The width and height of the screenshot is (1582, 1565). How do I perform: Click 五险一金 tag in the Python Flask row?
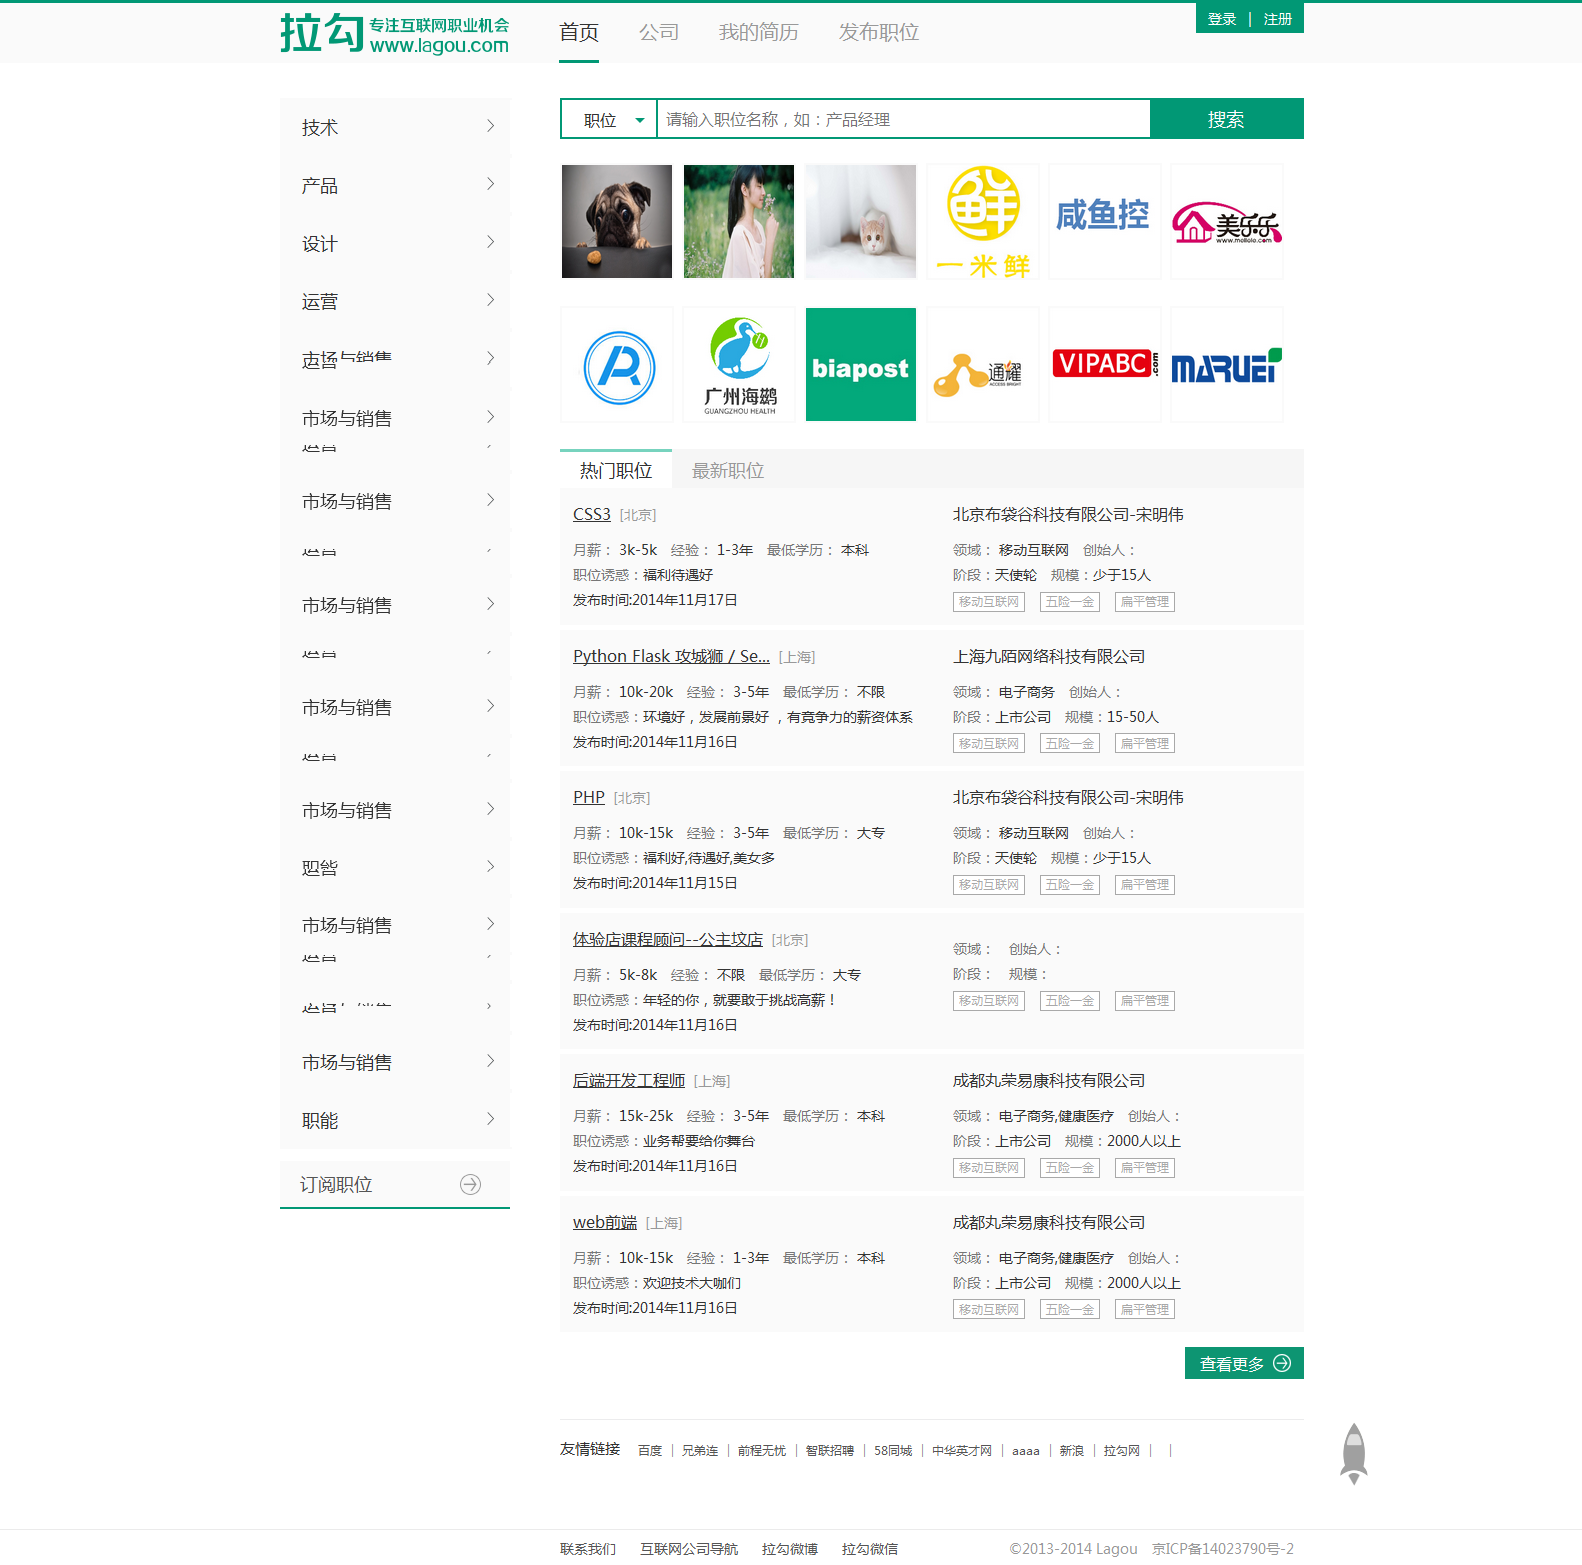point(1070,743)
